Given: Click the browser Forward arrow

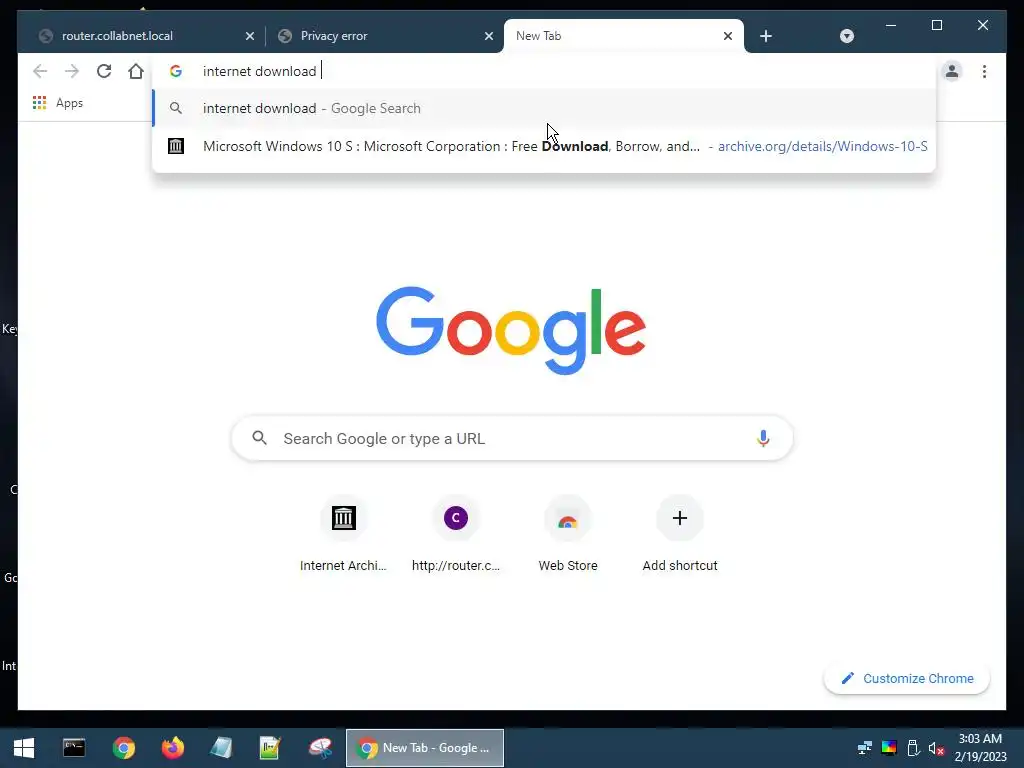Looking at the screenshot, I should [72, 71].
